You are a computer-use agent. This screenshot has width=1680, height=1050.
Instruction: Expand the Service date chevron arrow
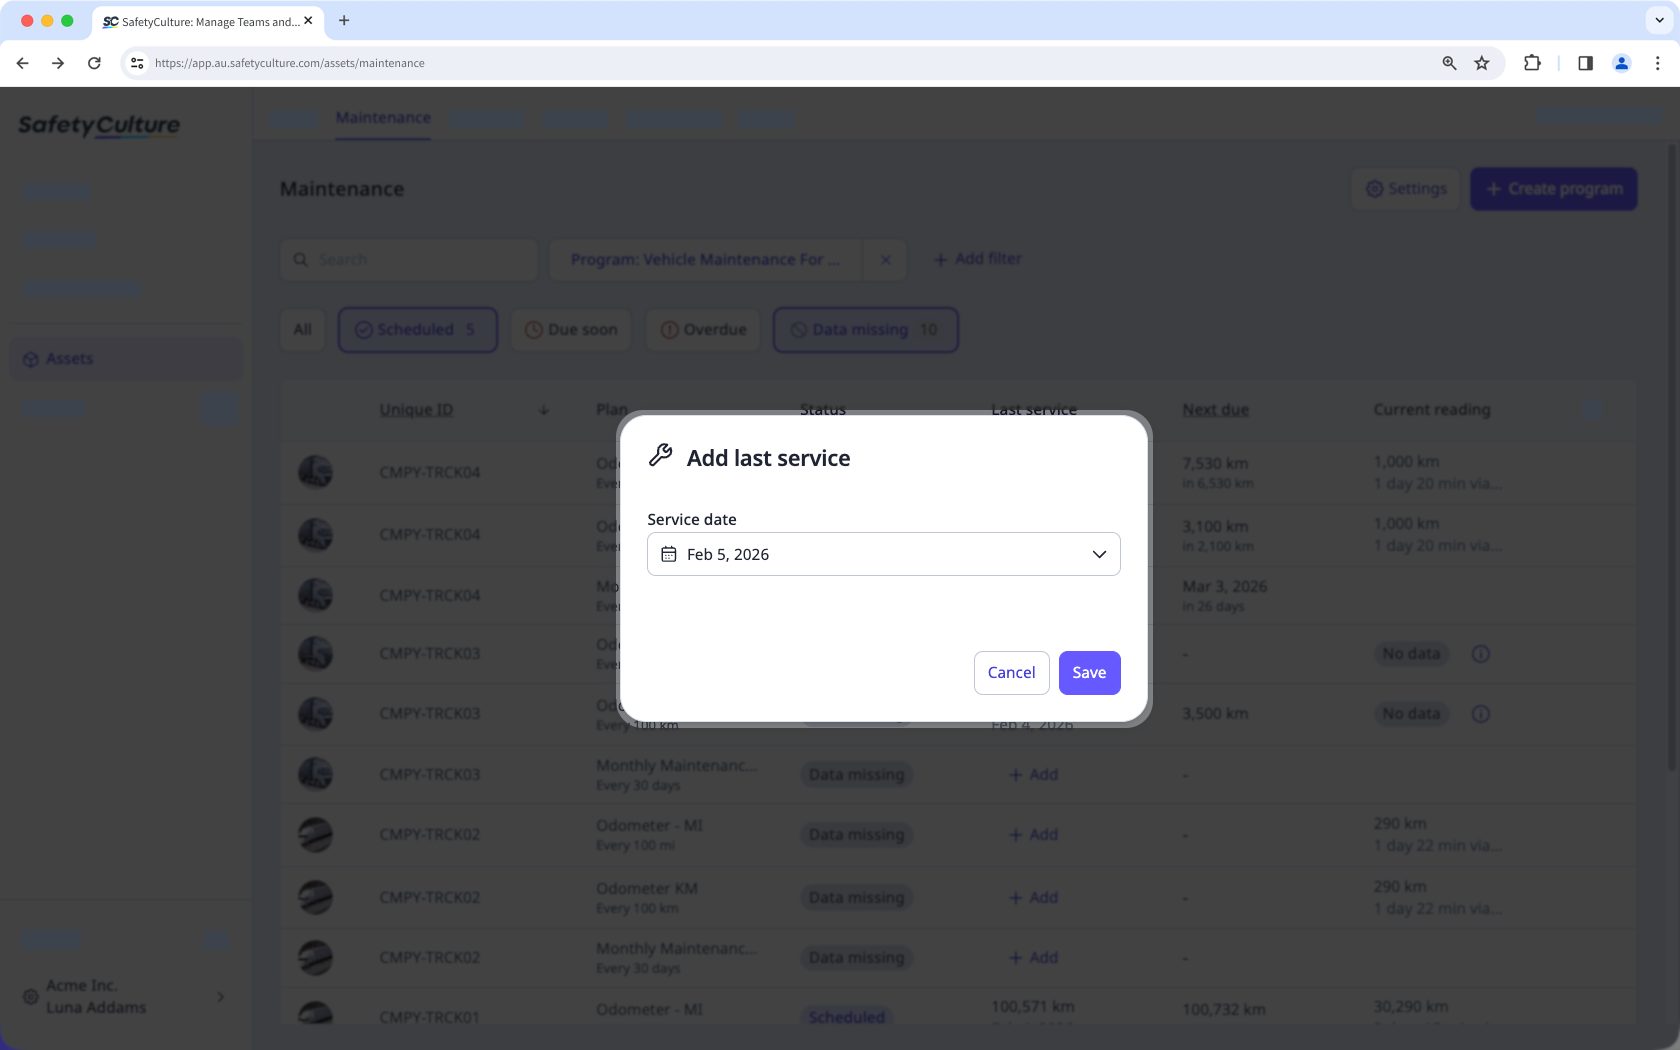coord(1099,554)
